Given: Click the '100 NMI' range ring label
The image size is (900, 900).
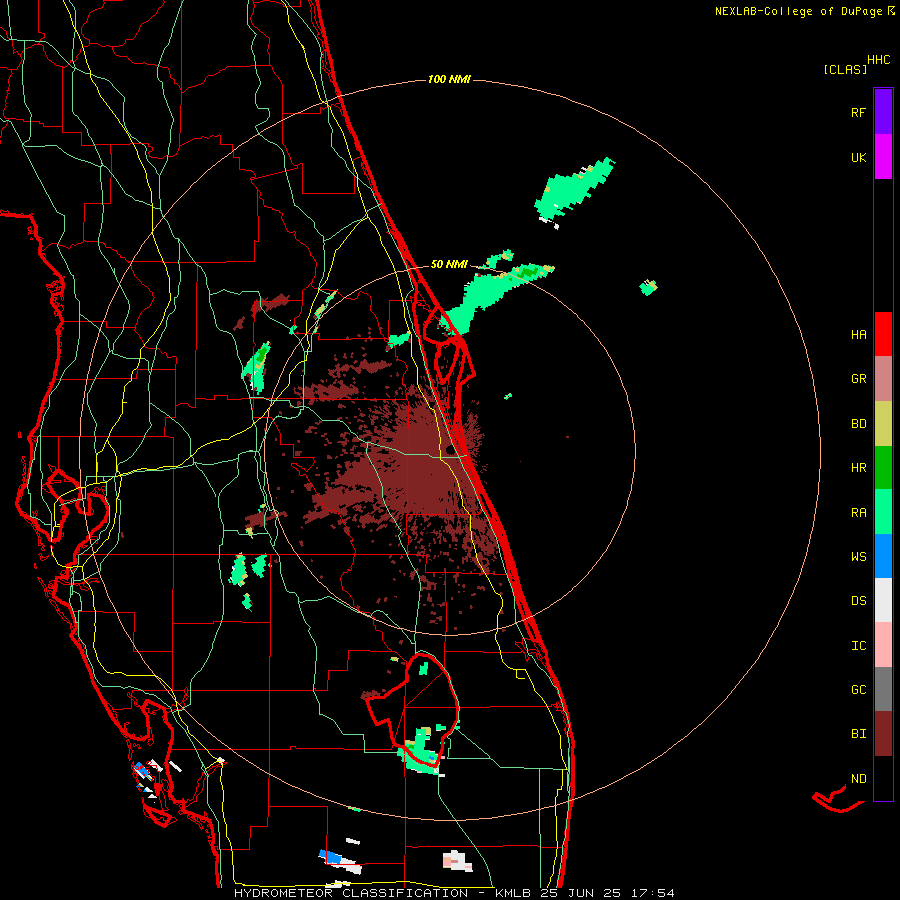Looking at the screenshot, I should tap(449, 79).
